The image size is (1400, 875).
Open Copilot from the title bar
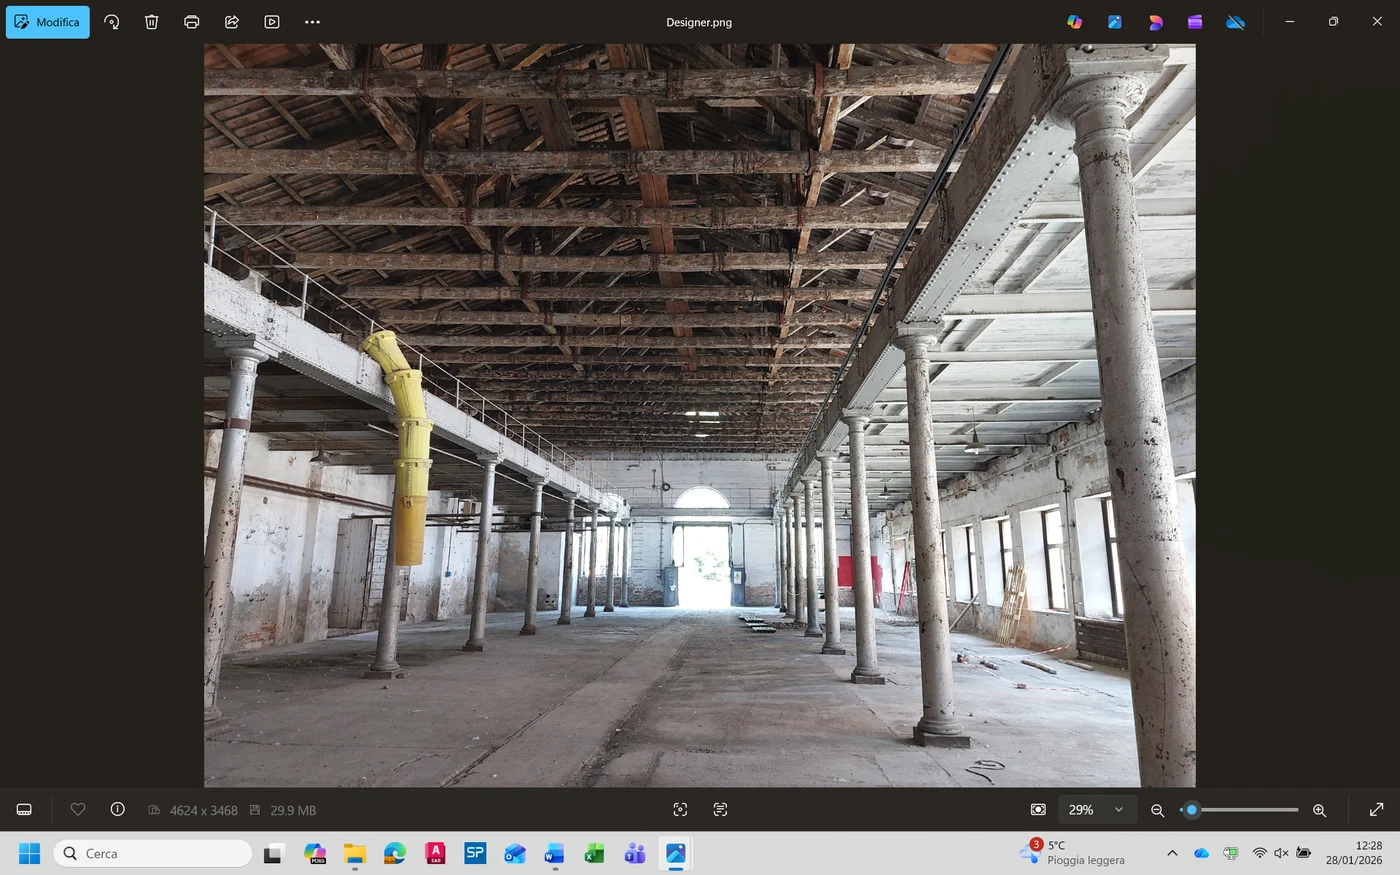pyautogui.click(x=1075, y=22)
